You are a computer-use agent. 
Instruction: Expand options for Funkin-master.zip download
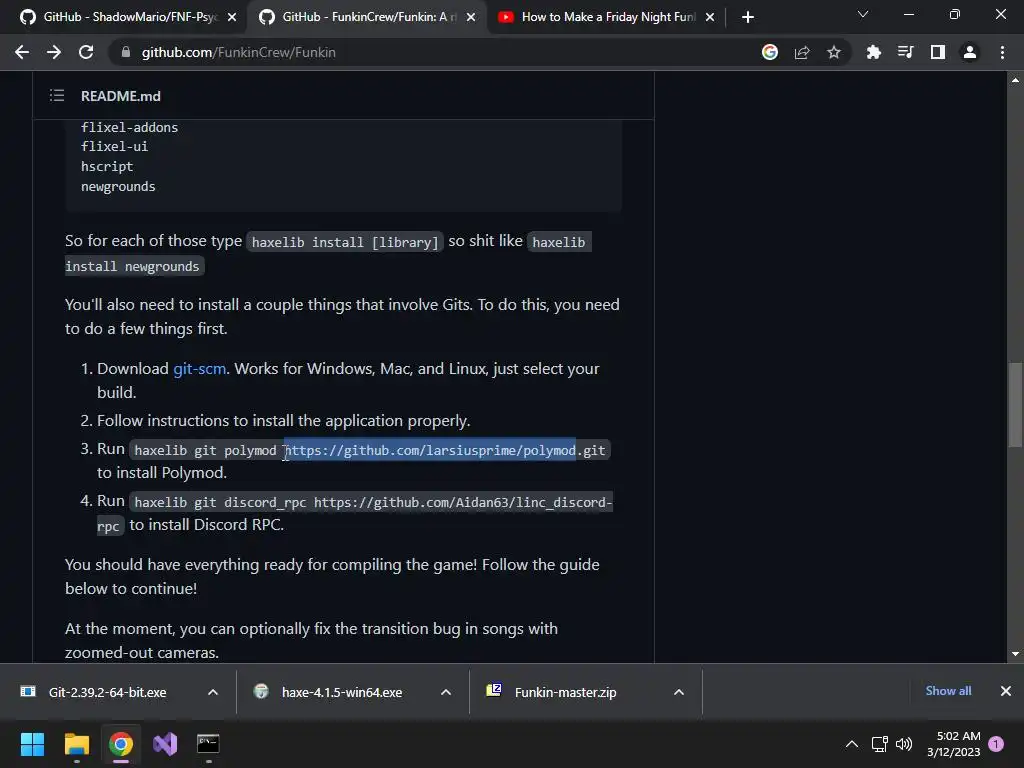pyautogui.click(x=679, y=692)
